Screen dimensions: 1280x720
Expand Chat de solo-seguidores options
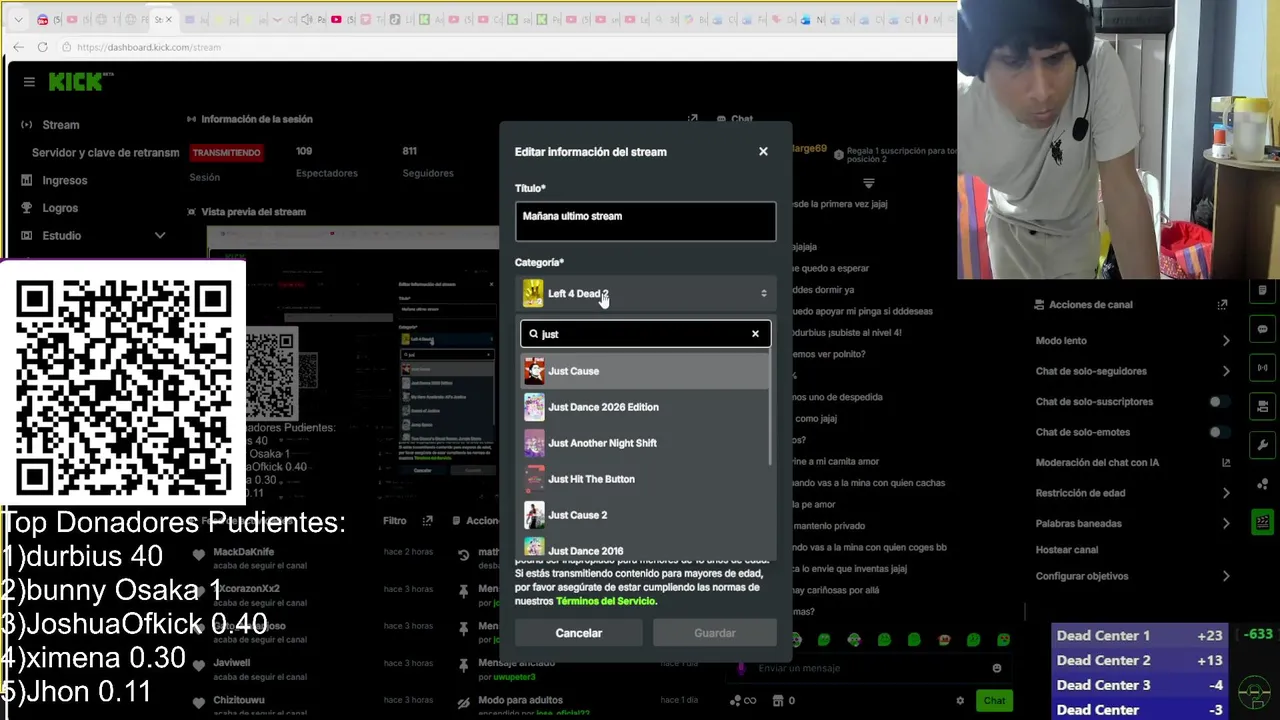pos(1226,371)
